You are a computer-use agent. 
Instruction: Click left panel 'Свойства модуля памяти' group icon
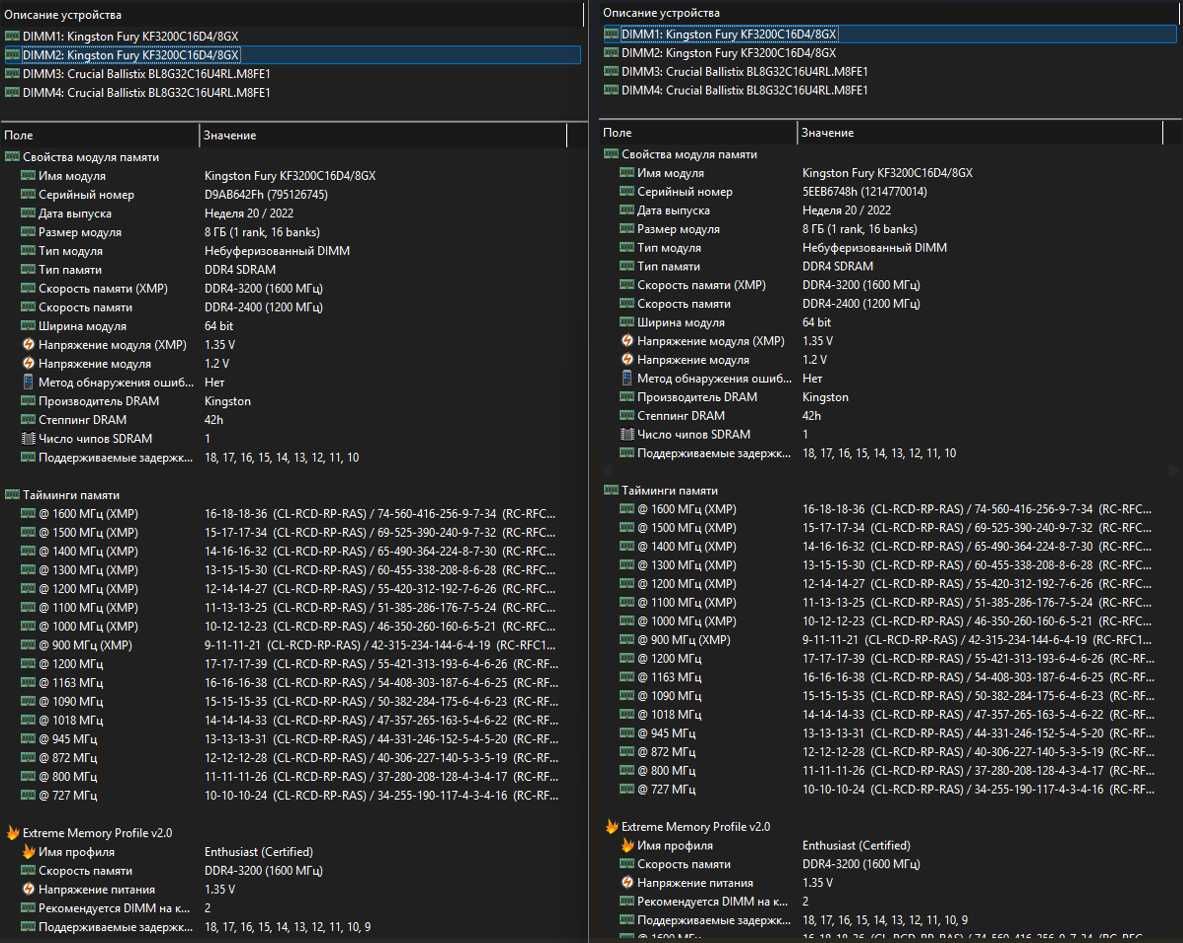pos(12,157)
